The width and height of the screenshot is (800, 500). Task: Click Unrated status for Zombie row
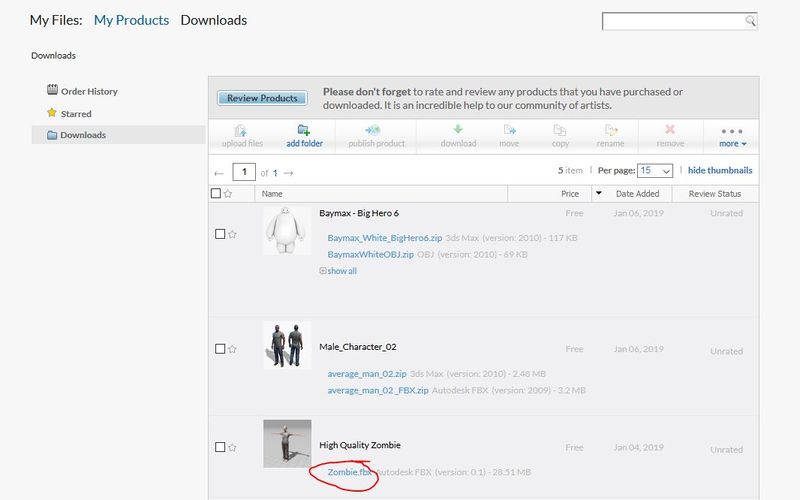click(x=727, y=449)
